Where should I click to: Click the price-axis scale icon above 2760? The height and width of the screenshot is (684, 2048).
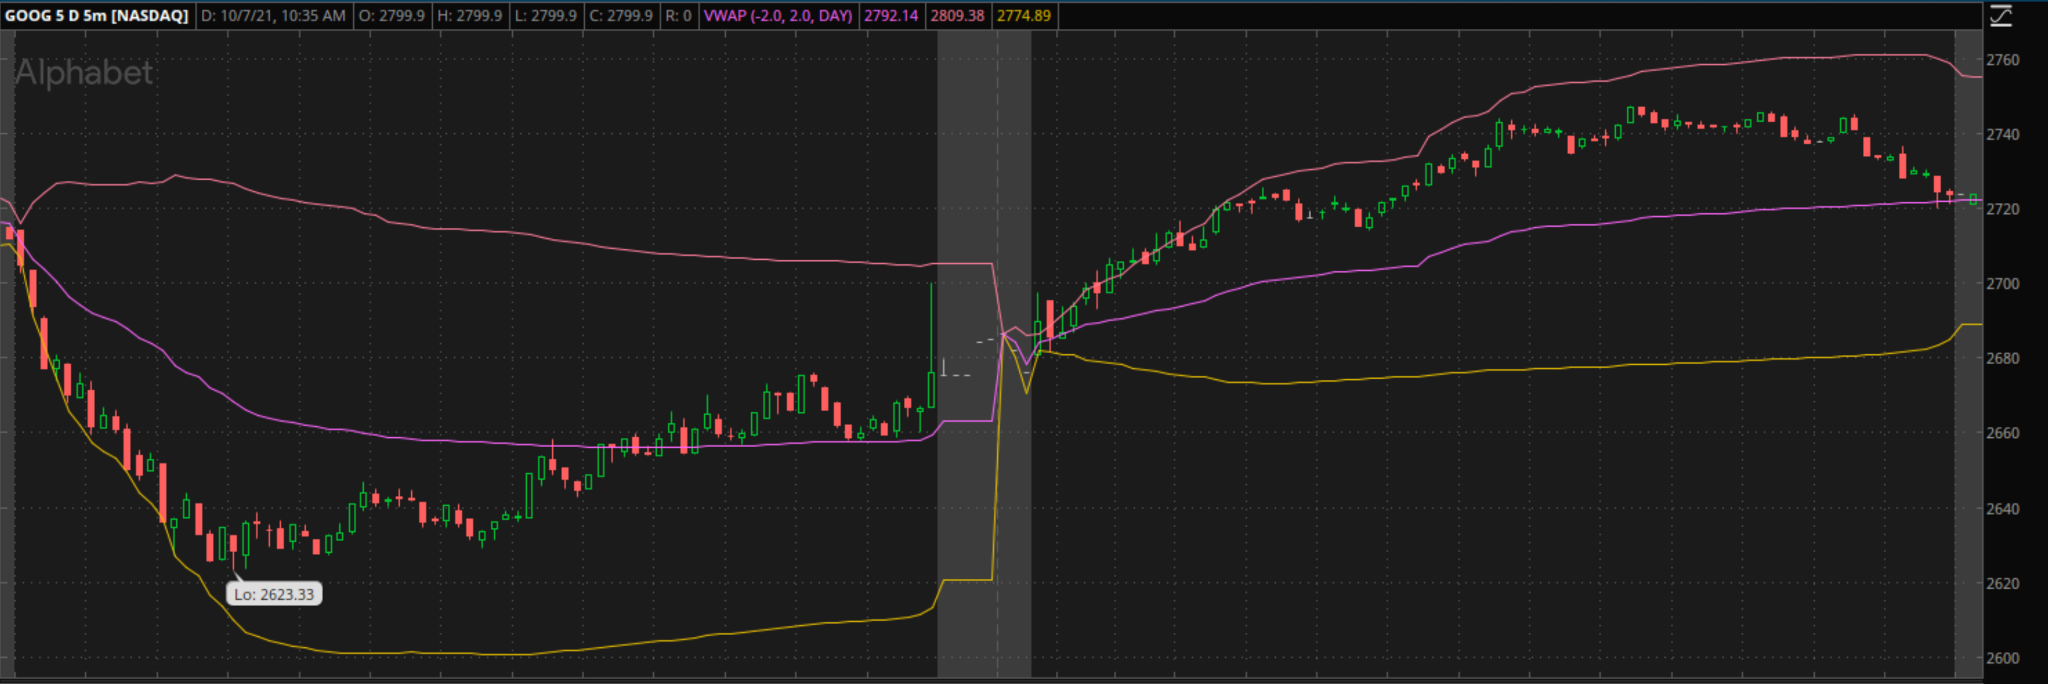2000,16
